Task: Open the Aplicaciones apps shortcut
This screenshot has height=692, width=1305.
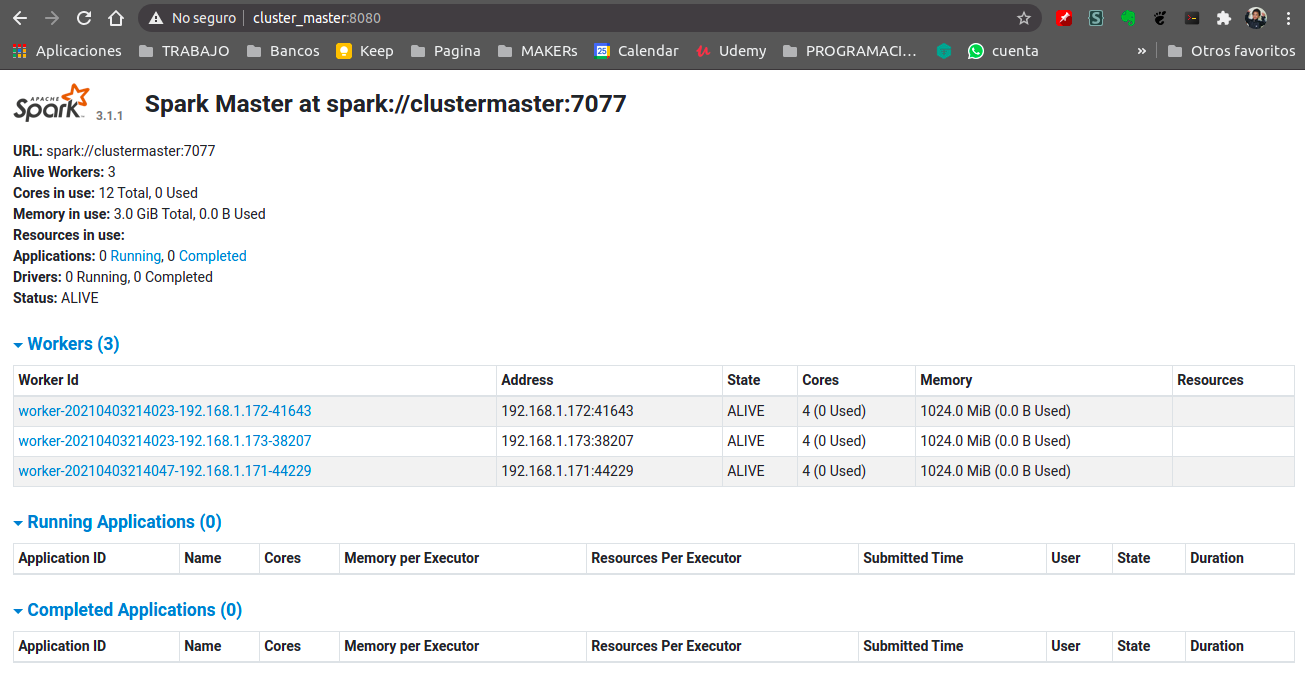Action: [x=67, y=51]
